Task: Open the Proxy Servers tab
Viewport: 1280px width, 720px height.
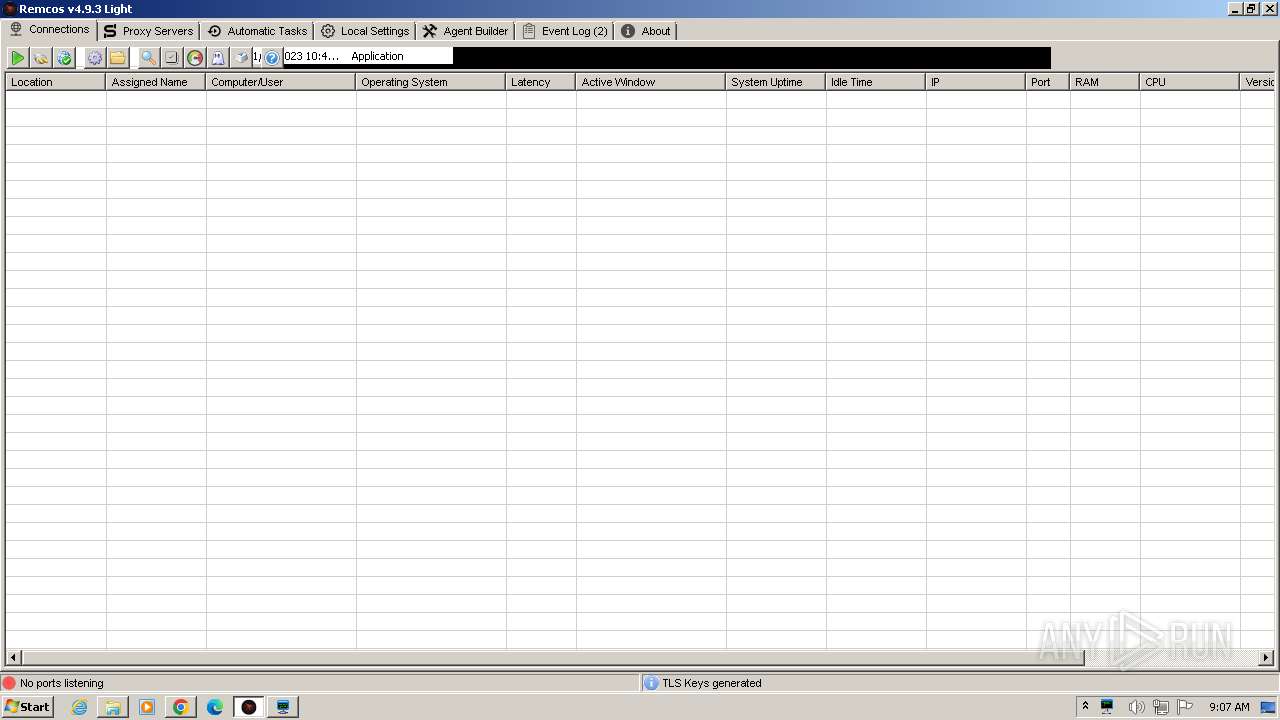Action: pos(149,31)
